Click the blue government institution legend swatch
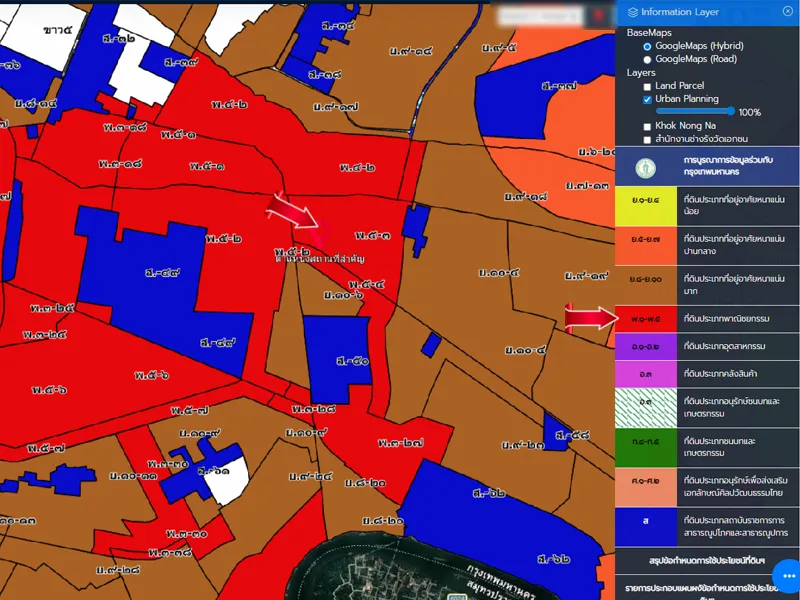Viewport: 800px width, 600px height. click(x=645, y=521)
